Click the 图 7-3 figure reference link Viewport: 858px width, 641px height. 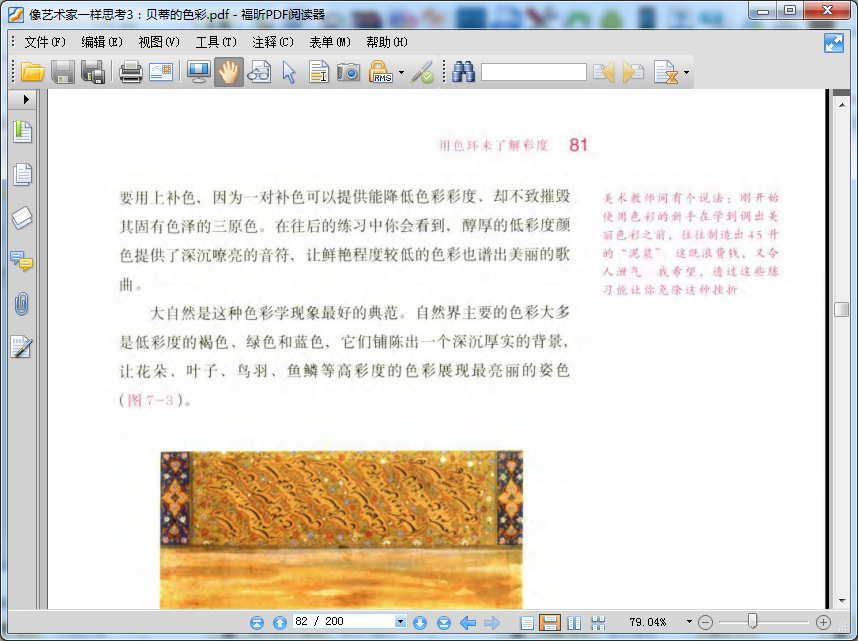pos(150,400)
